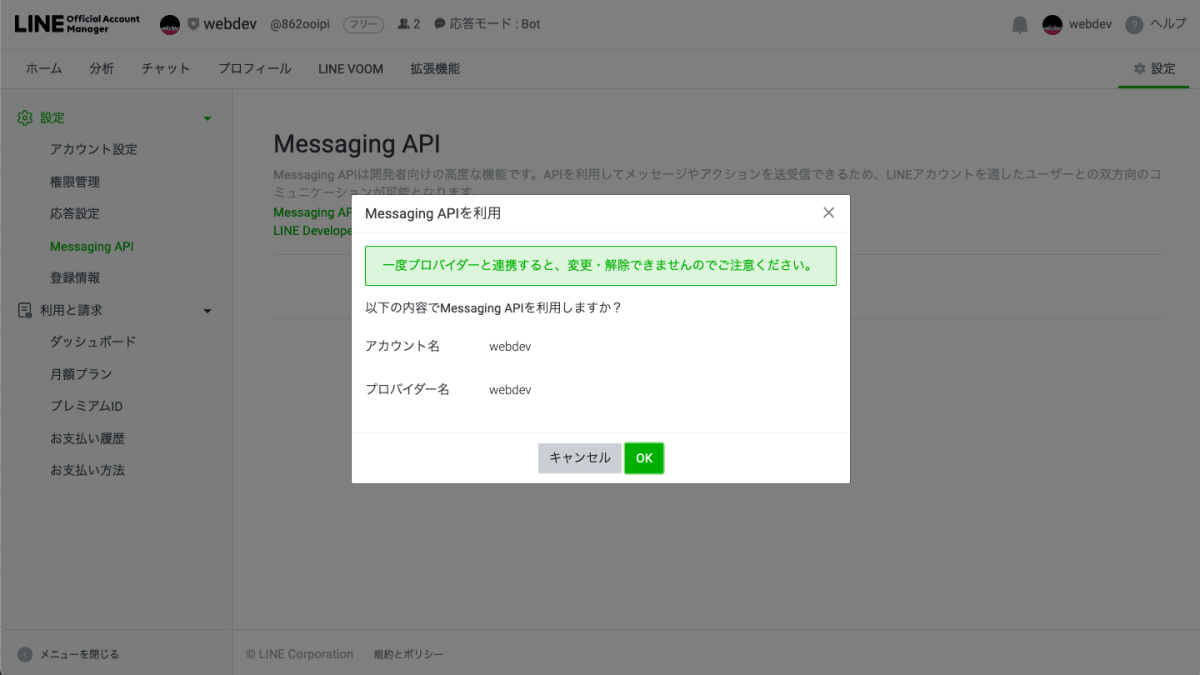Viewport: 1200px width, 675px height.
Task: Open the 分析 tab
Action: [102, 69]
